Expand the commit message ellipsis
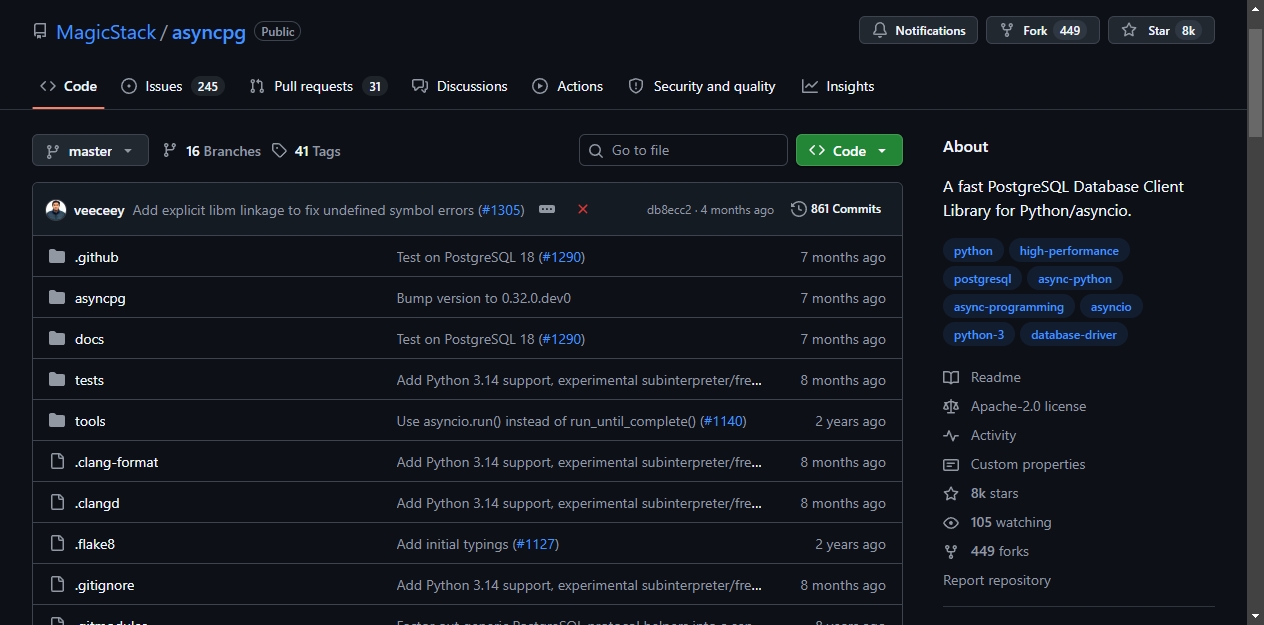 pos(547,209)
